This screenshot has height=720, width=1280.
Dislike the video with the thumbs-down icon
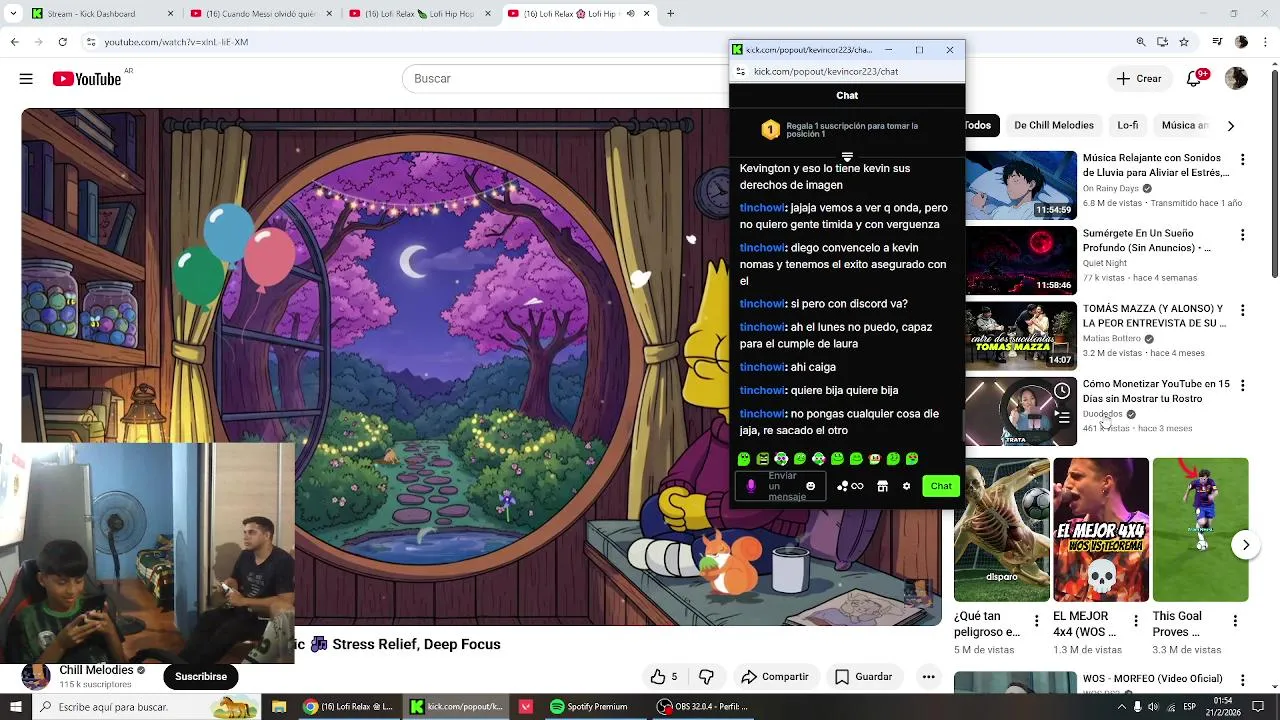706,677
